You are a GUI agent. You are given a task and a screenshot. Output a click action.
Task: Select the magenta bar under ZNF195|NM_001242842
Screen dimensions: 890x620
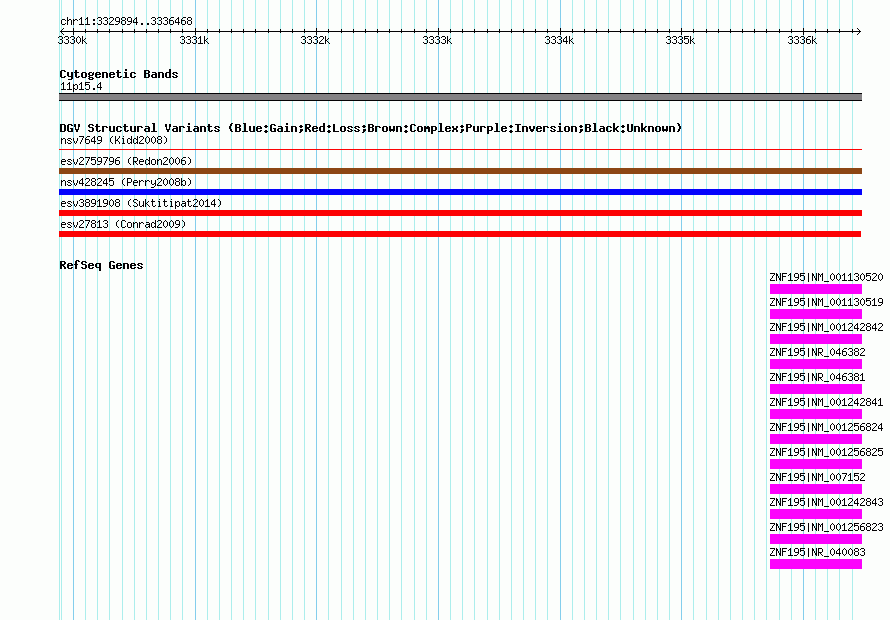(x=816, y=339)
